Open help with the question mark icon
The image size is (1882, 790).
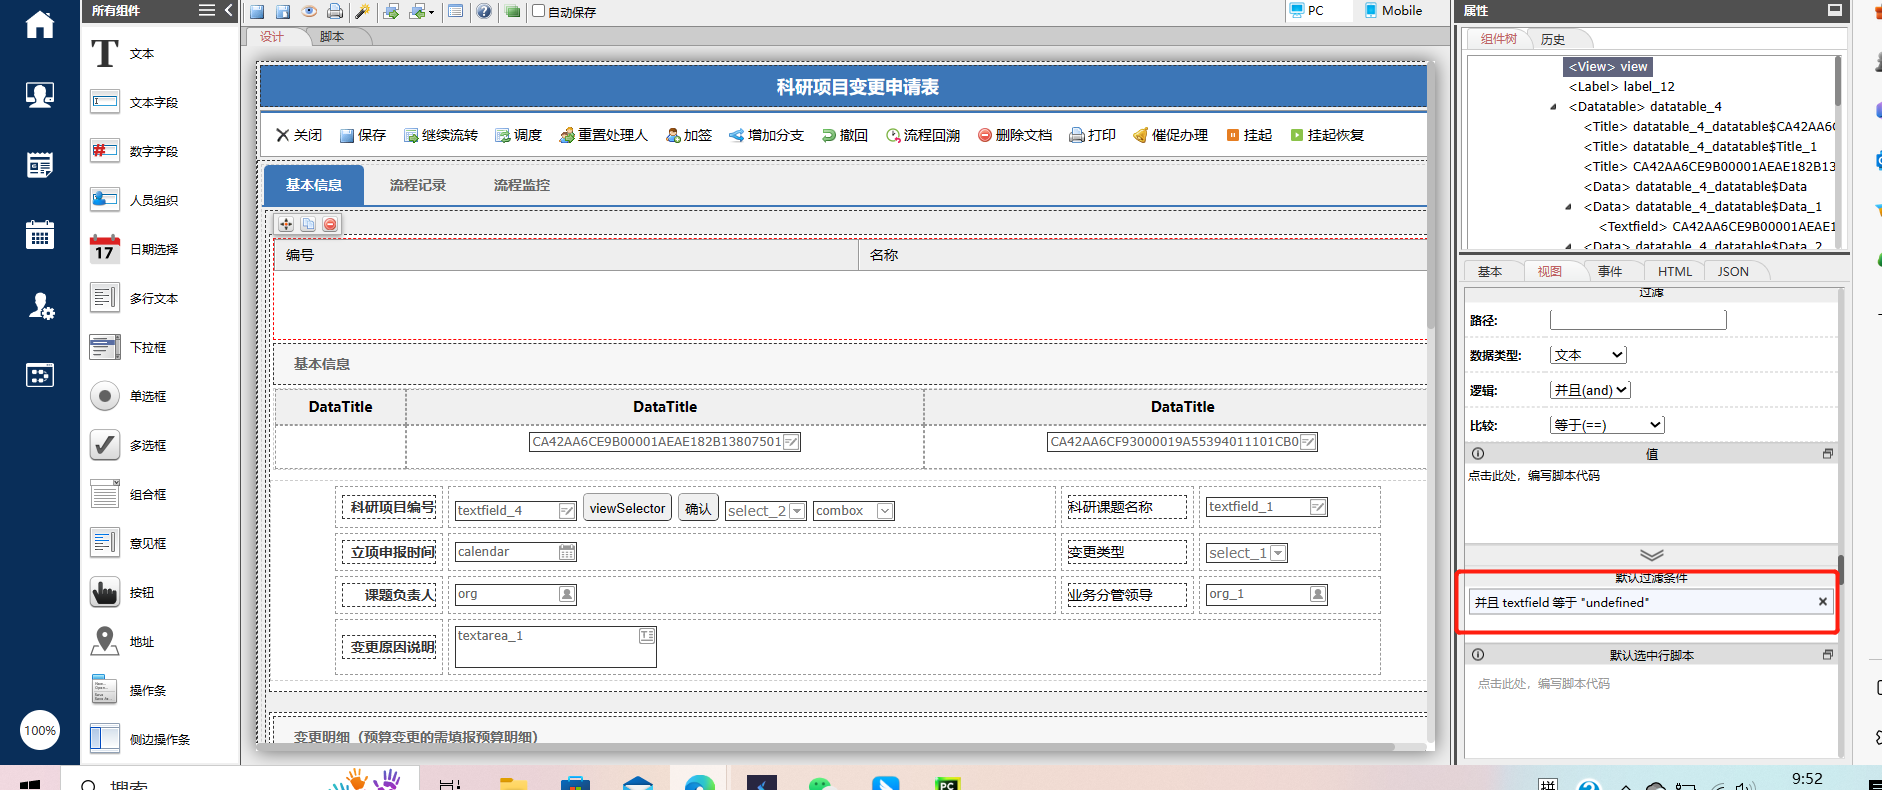point(484,12)
